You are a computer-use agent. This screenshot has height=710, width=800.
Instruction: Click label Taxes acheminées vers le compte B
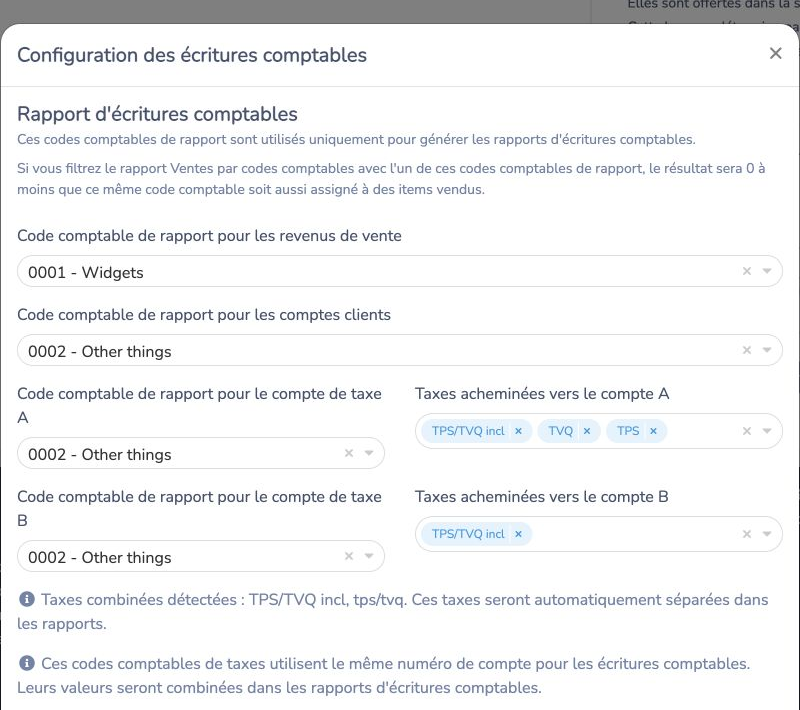(x=541, y=497)
